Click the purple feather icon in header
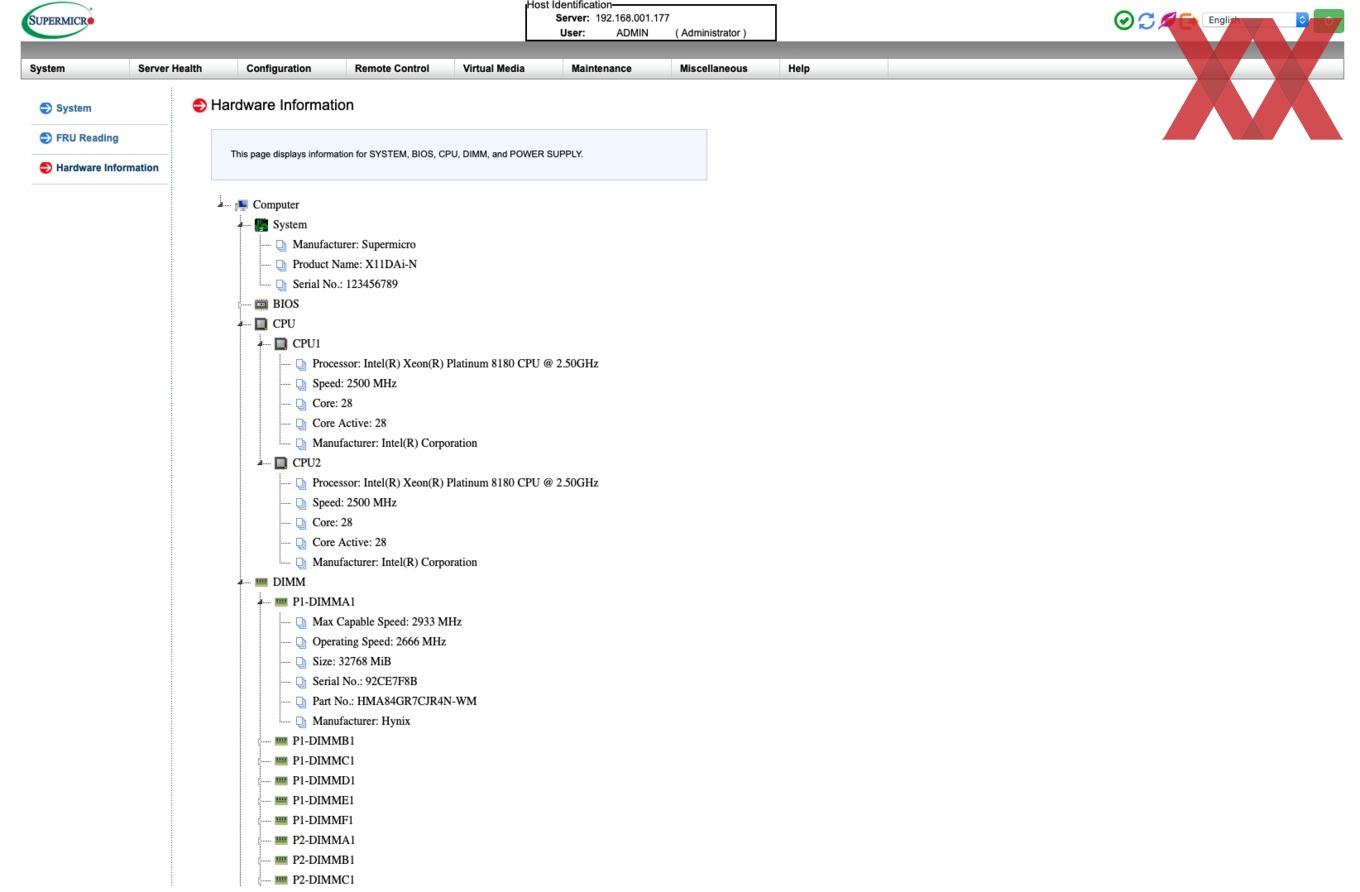The image size is (1360, 892). click(1167, 20)
